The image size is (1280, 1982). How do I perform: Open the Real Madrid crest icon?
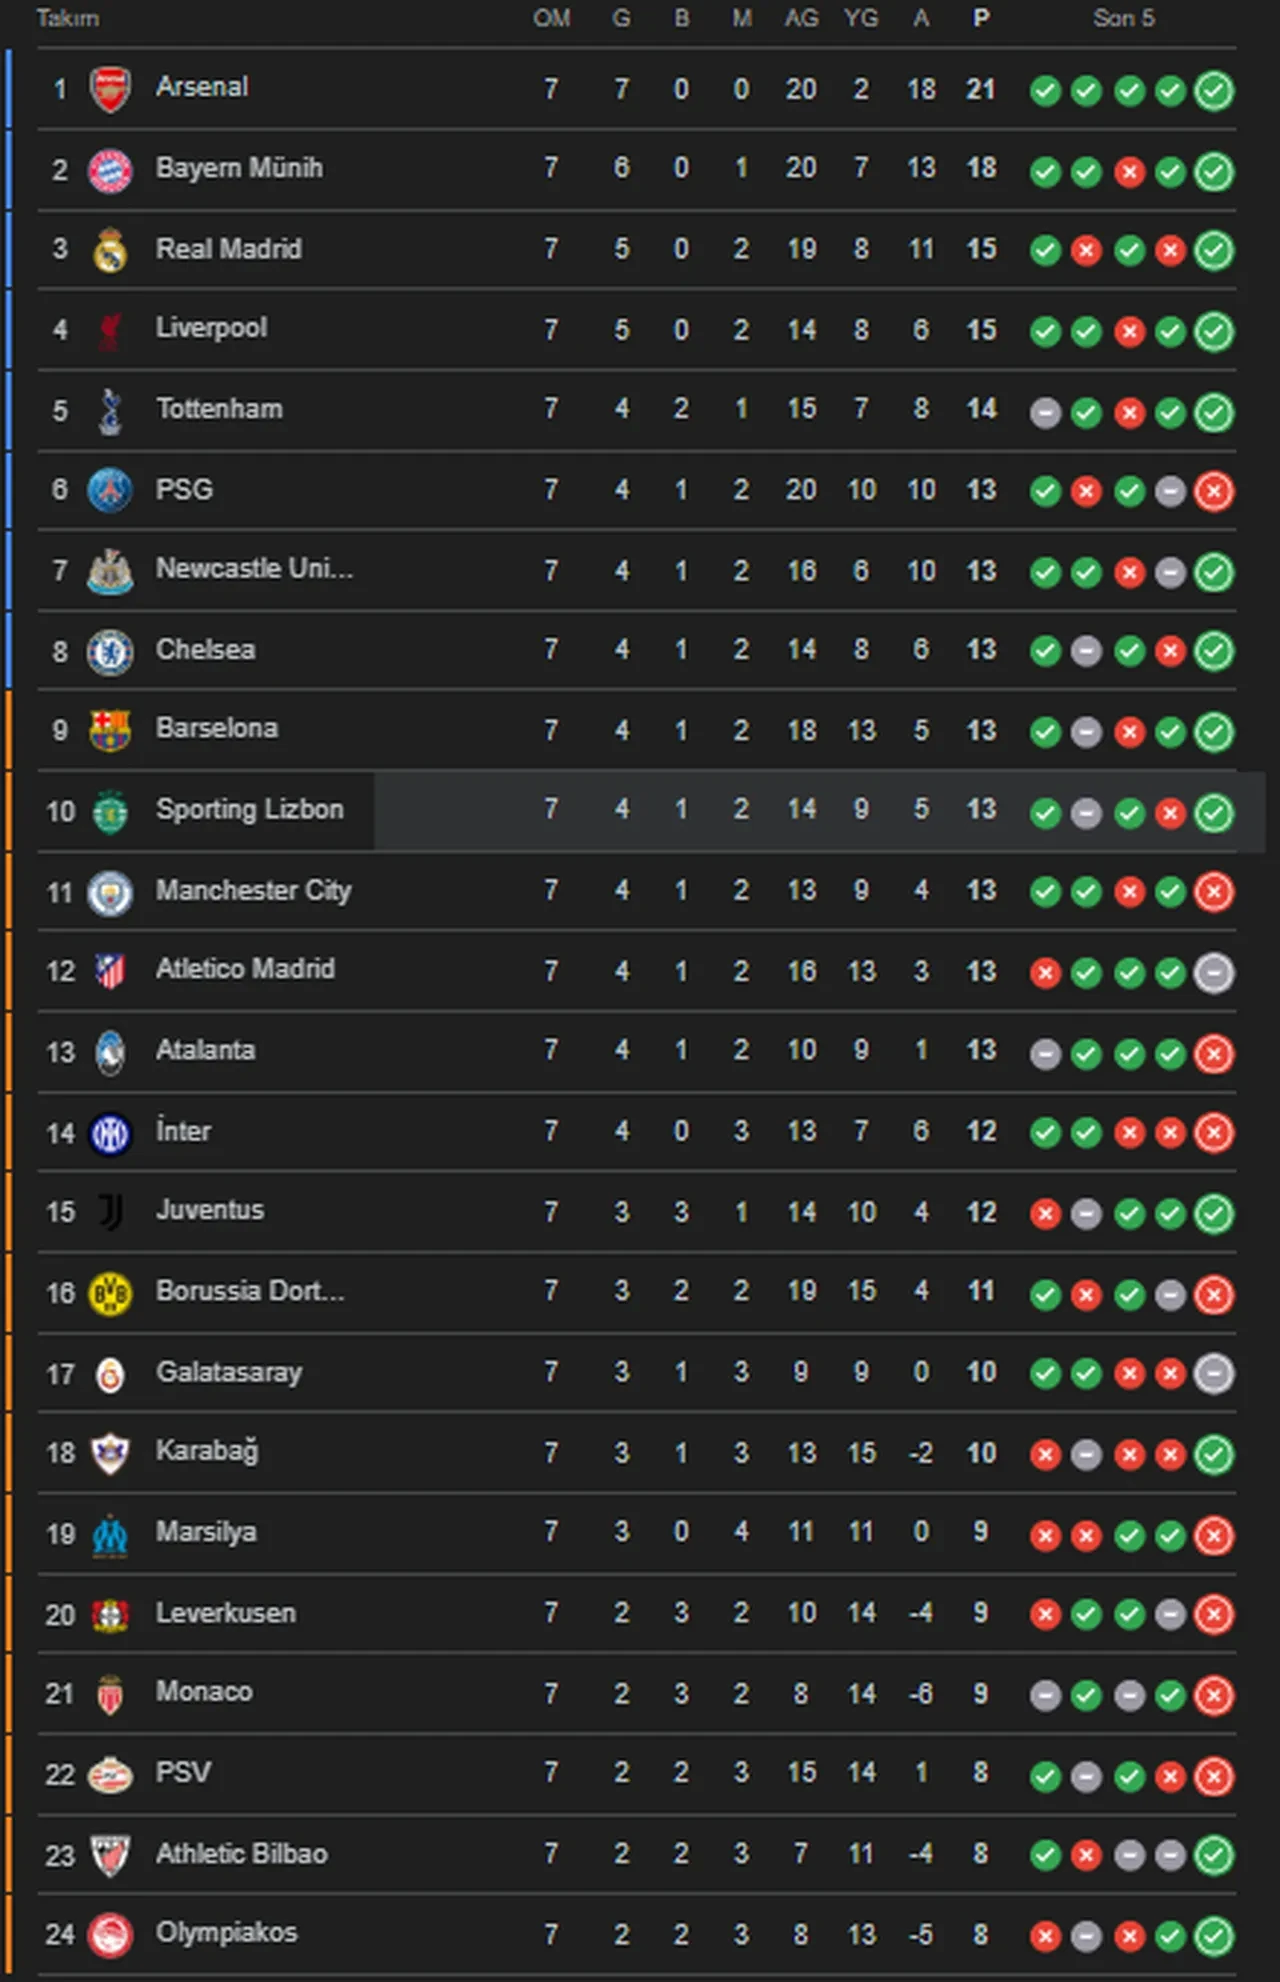click(110, 250)
